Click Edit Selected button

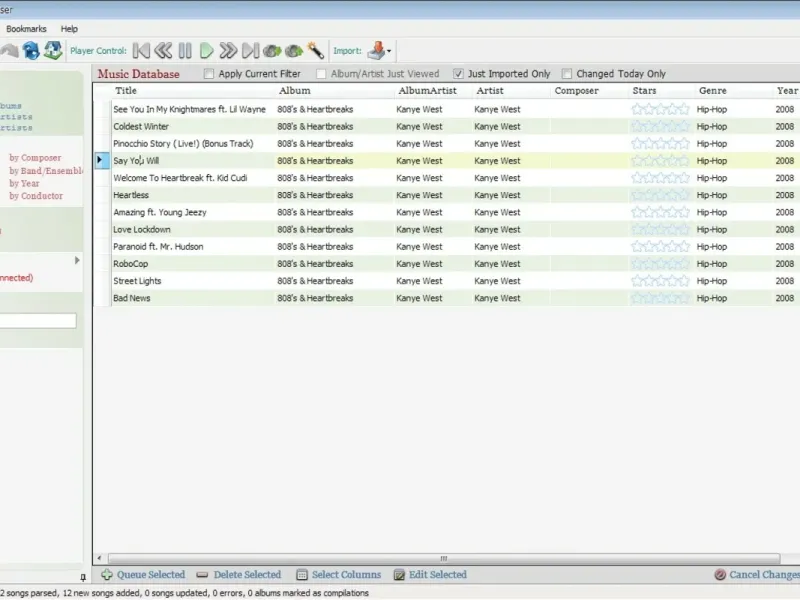coord(430,574)
